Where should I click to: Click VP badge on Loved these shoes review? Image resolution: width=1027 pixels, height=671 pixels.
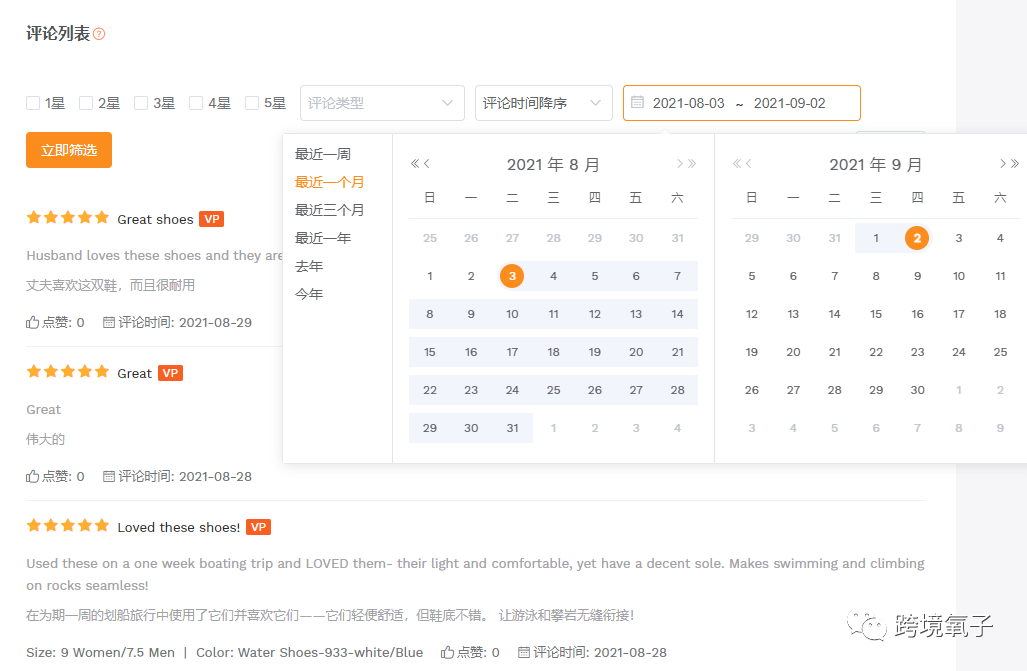tap(258, 527)
